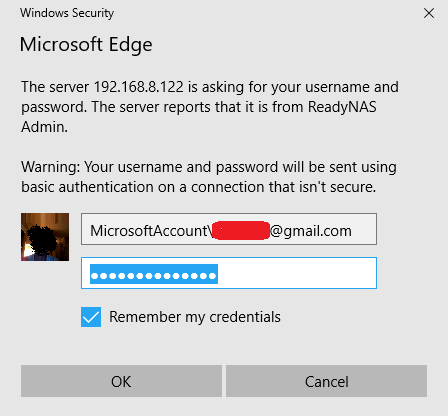Click inside the password field
The image size is (448, 416).
click(229, 273)
